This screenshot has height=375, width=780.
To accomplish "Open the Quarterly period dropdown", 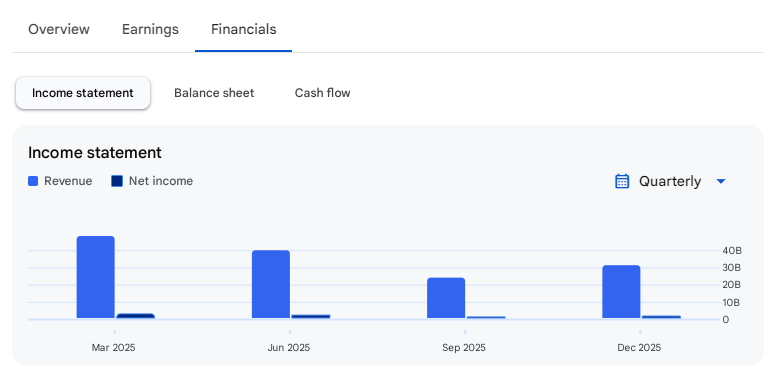I will [671, 182].
